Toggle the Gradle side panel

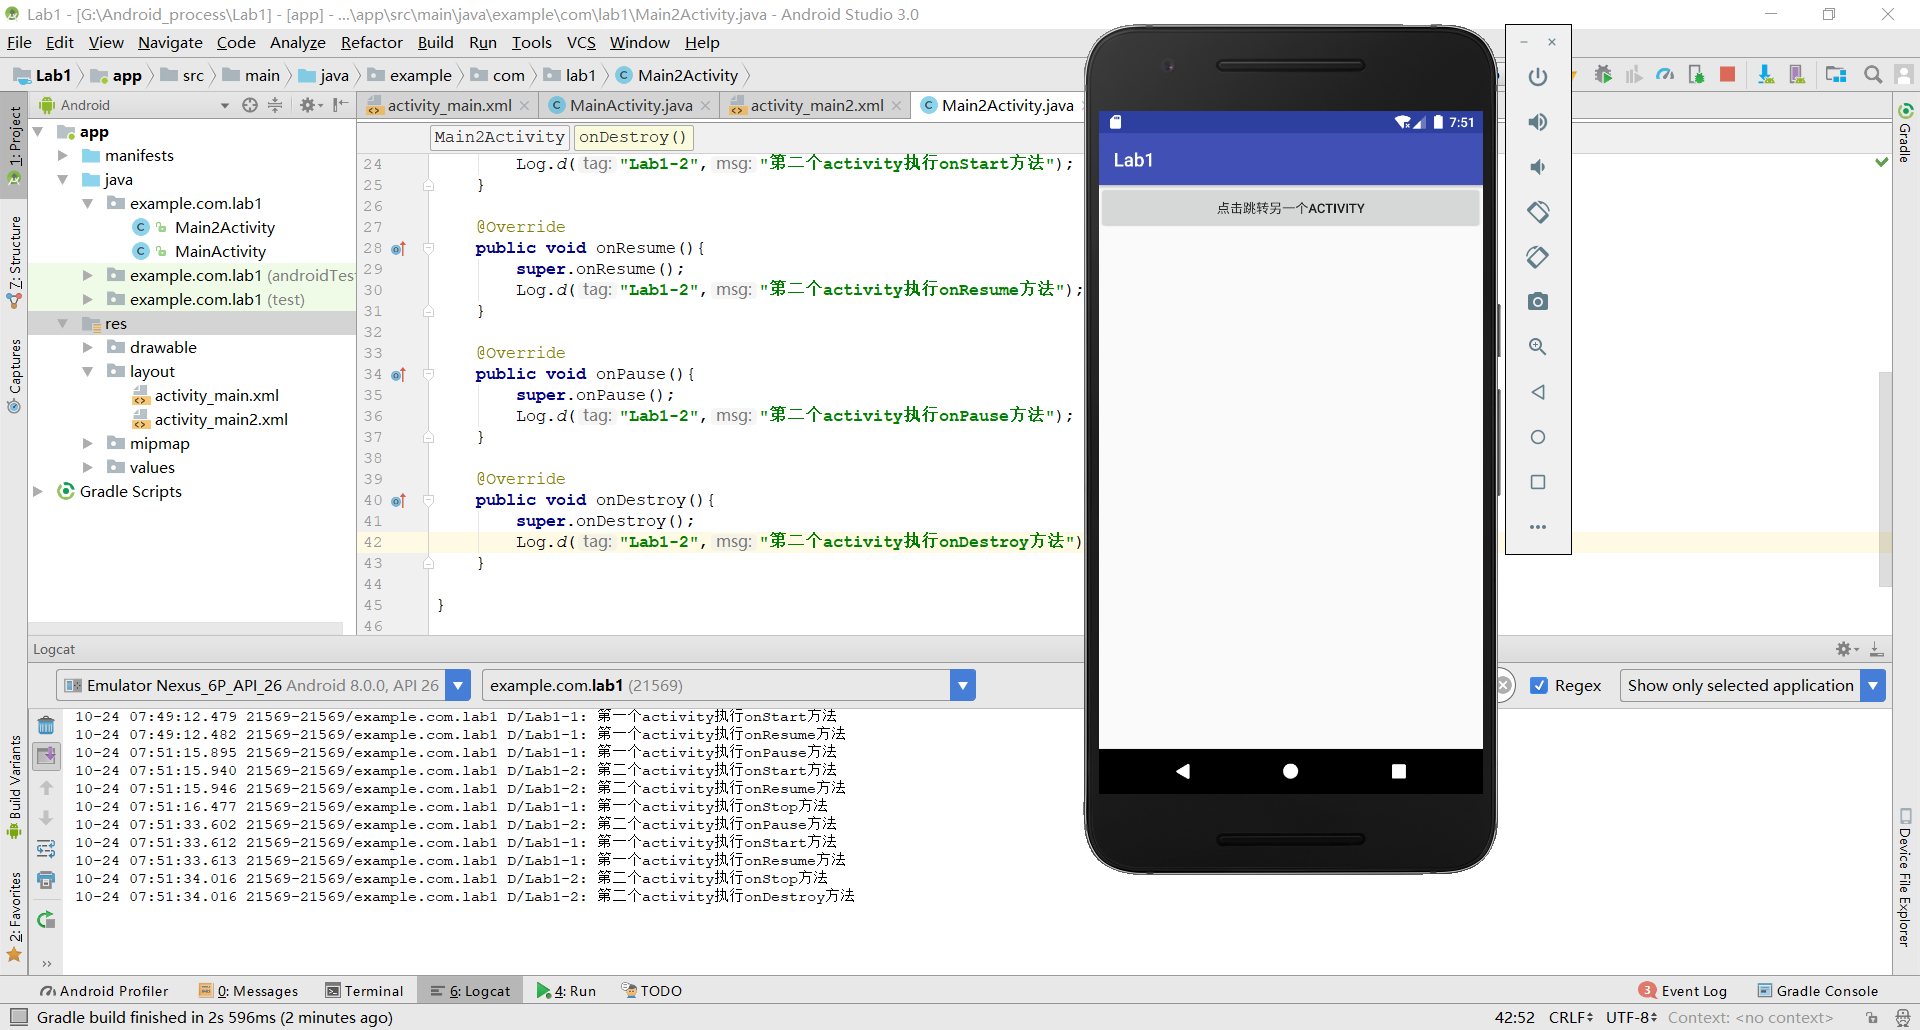[x=1906, y=133]
